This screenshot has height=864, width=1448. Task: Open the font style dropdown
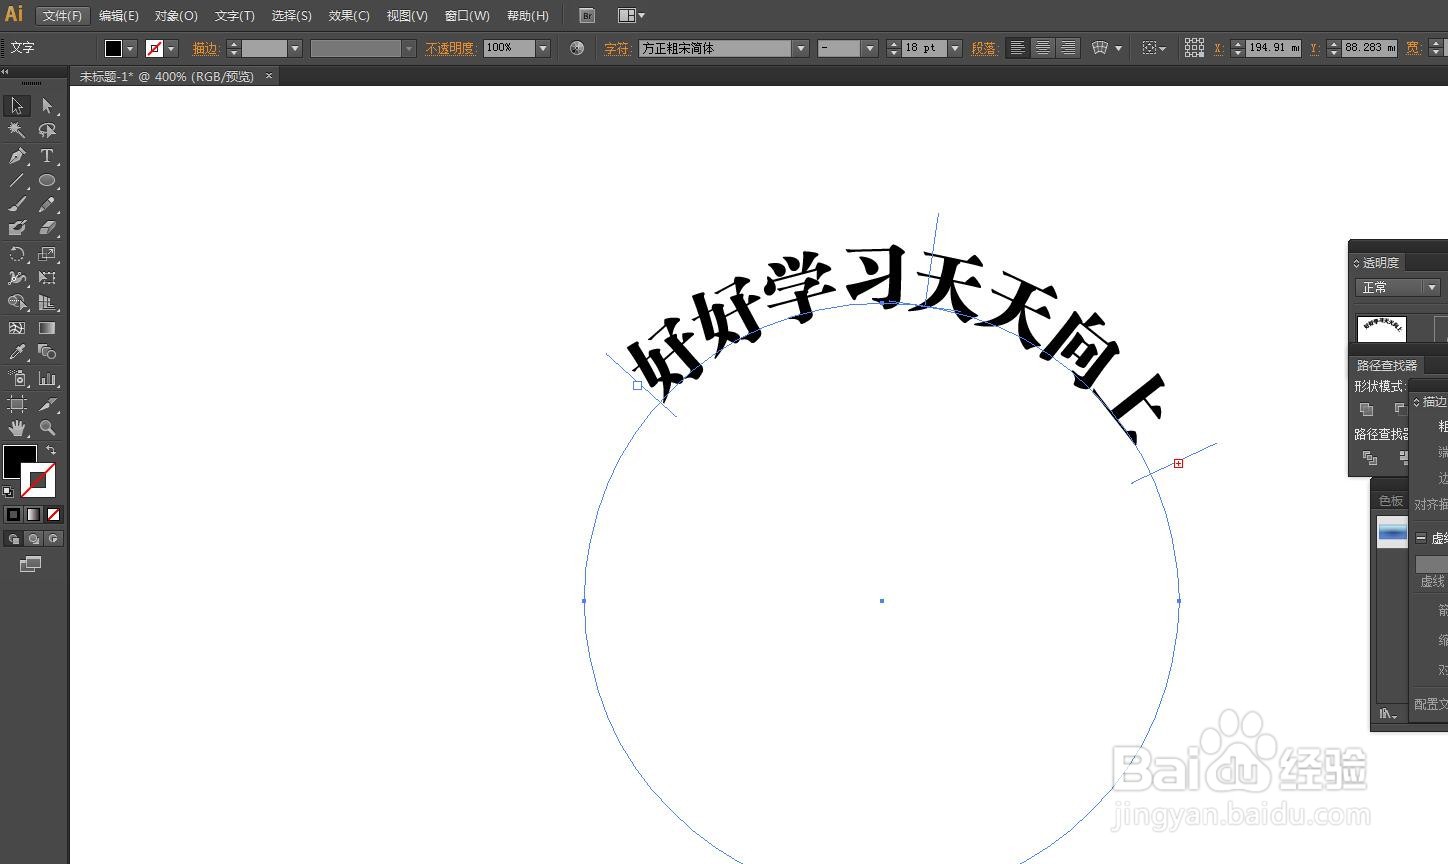(869, 48)
